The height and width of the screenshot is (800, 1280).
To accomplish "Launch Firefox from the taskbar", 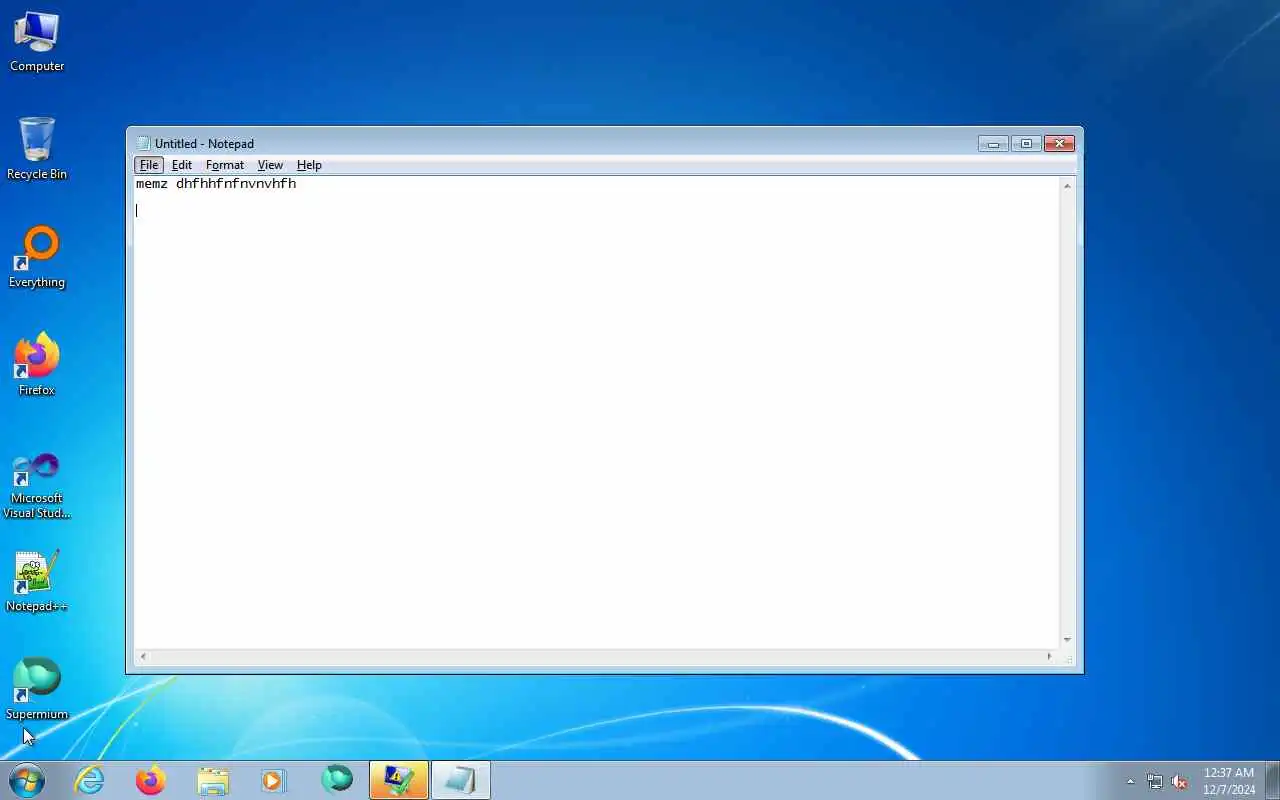I will tap(151, 780).
